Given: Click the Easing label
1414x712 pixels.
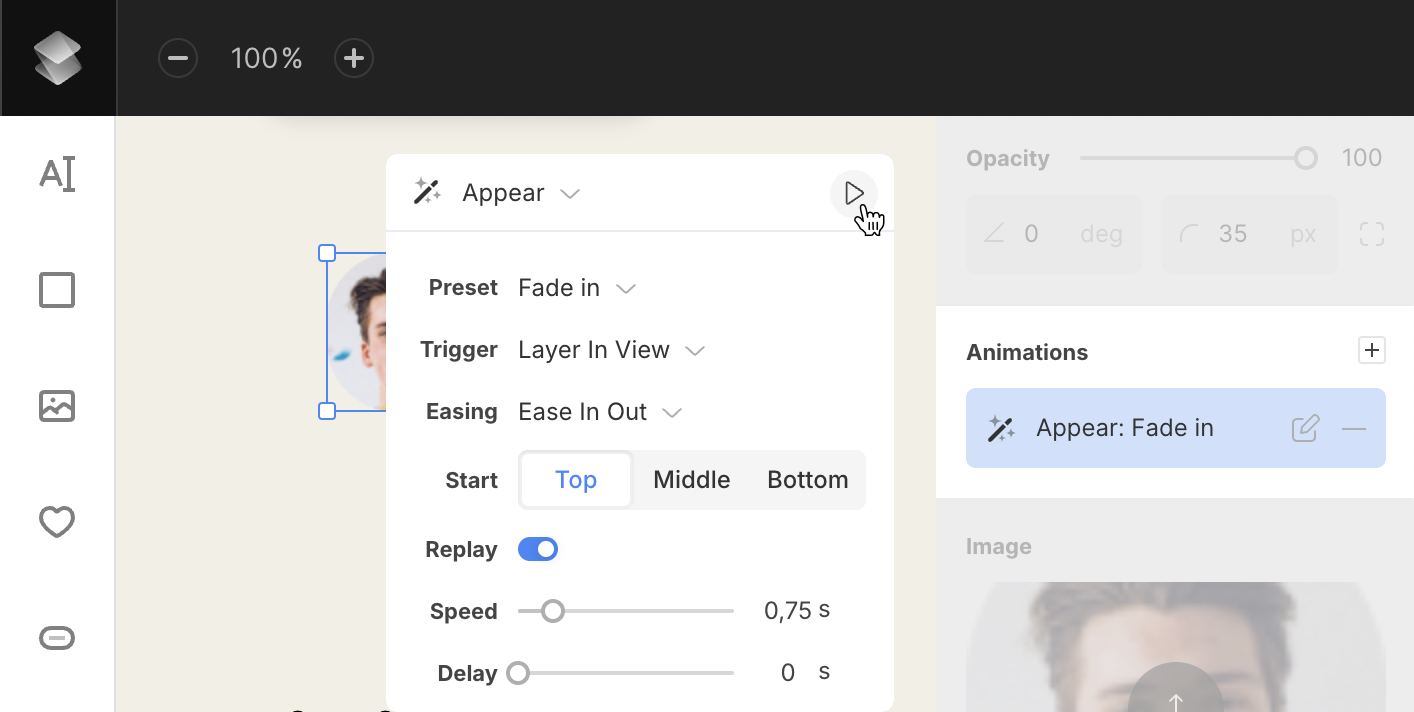Looking at the screenshot, I should [462, 412].
